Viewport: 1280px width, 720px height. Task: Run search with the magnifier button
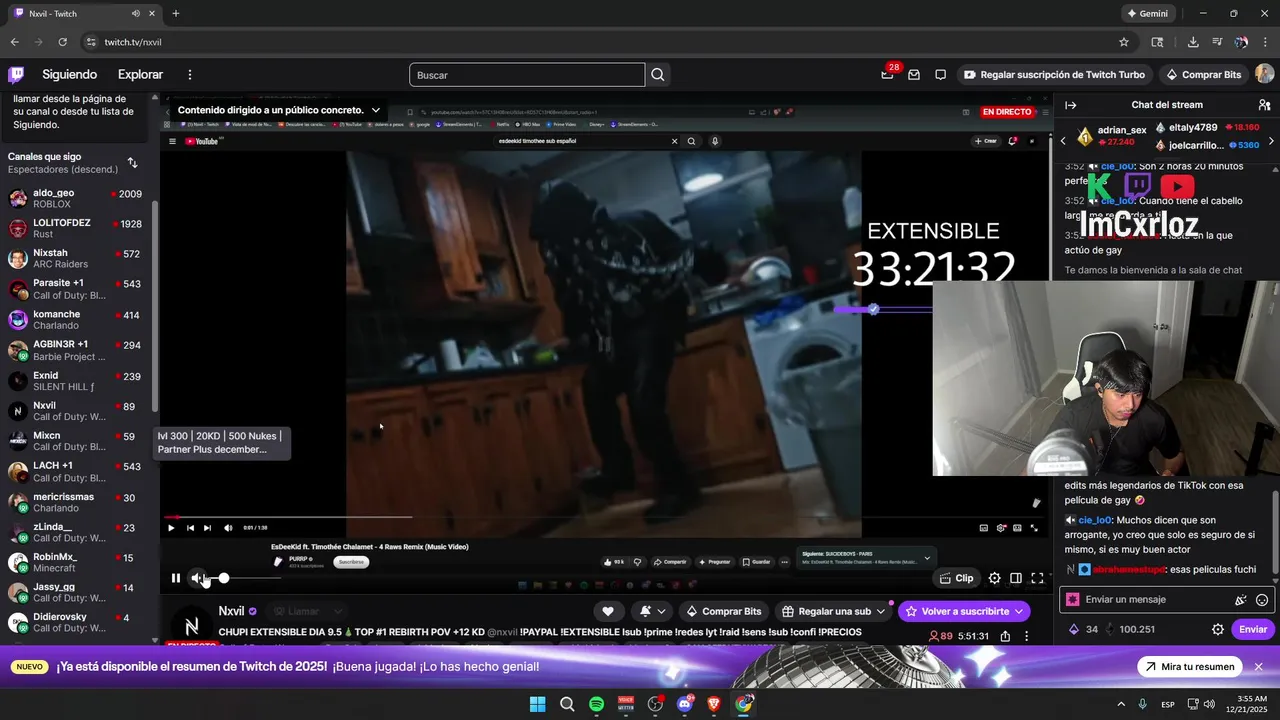click(x=657, y=74)
